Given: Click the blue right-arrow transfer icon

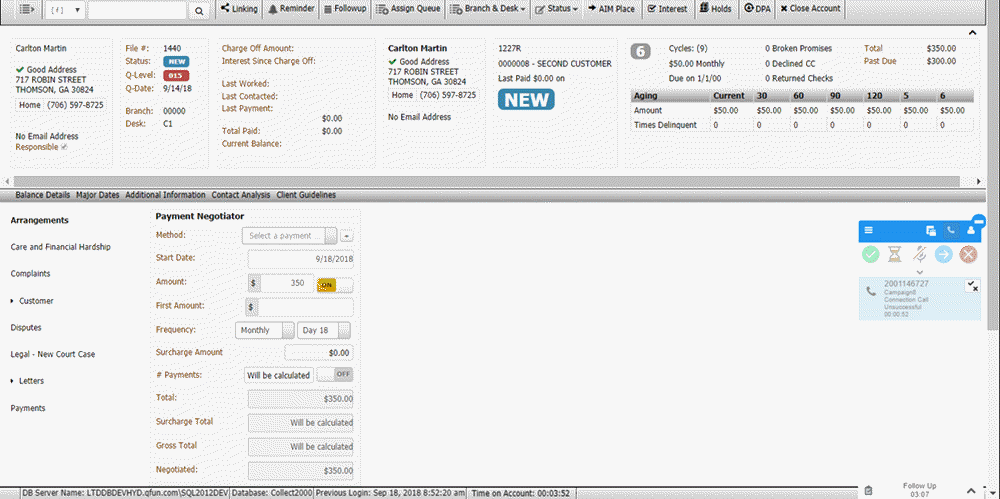Looking at the screenshot, I should (x=944, y=254).
